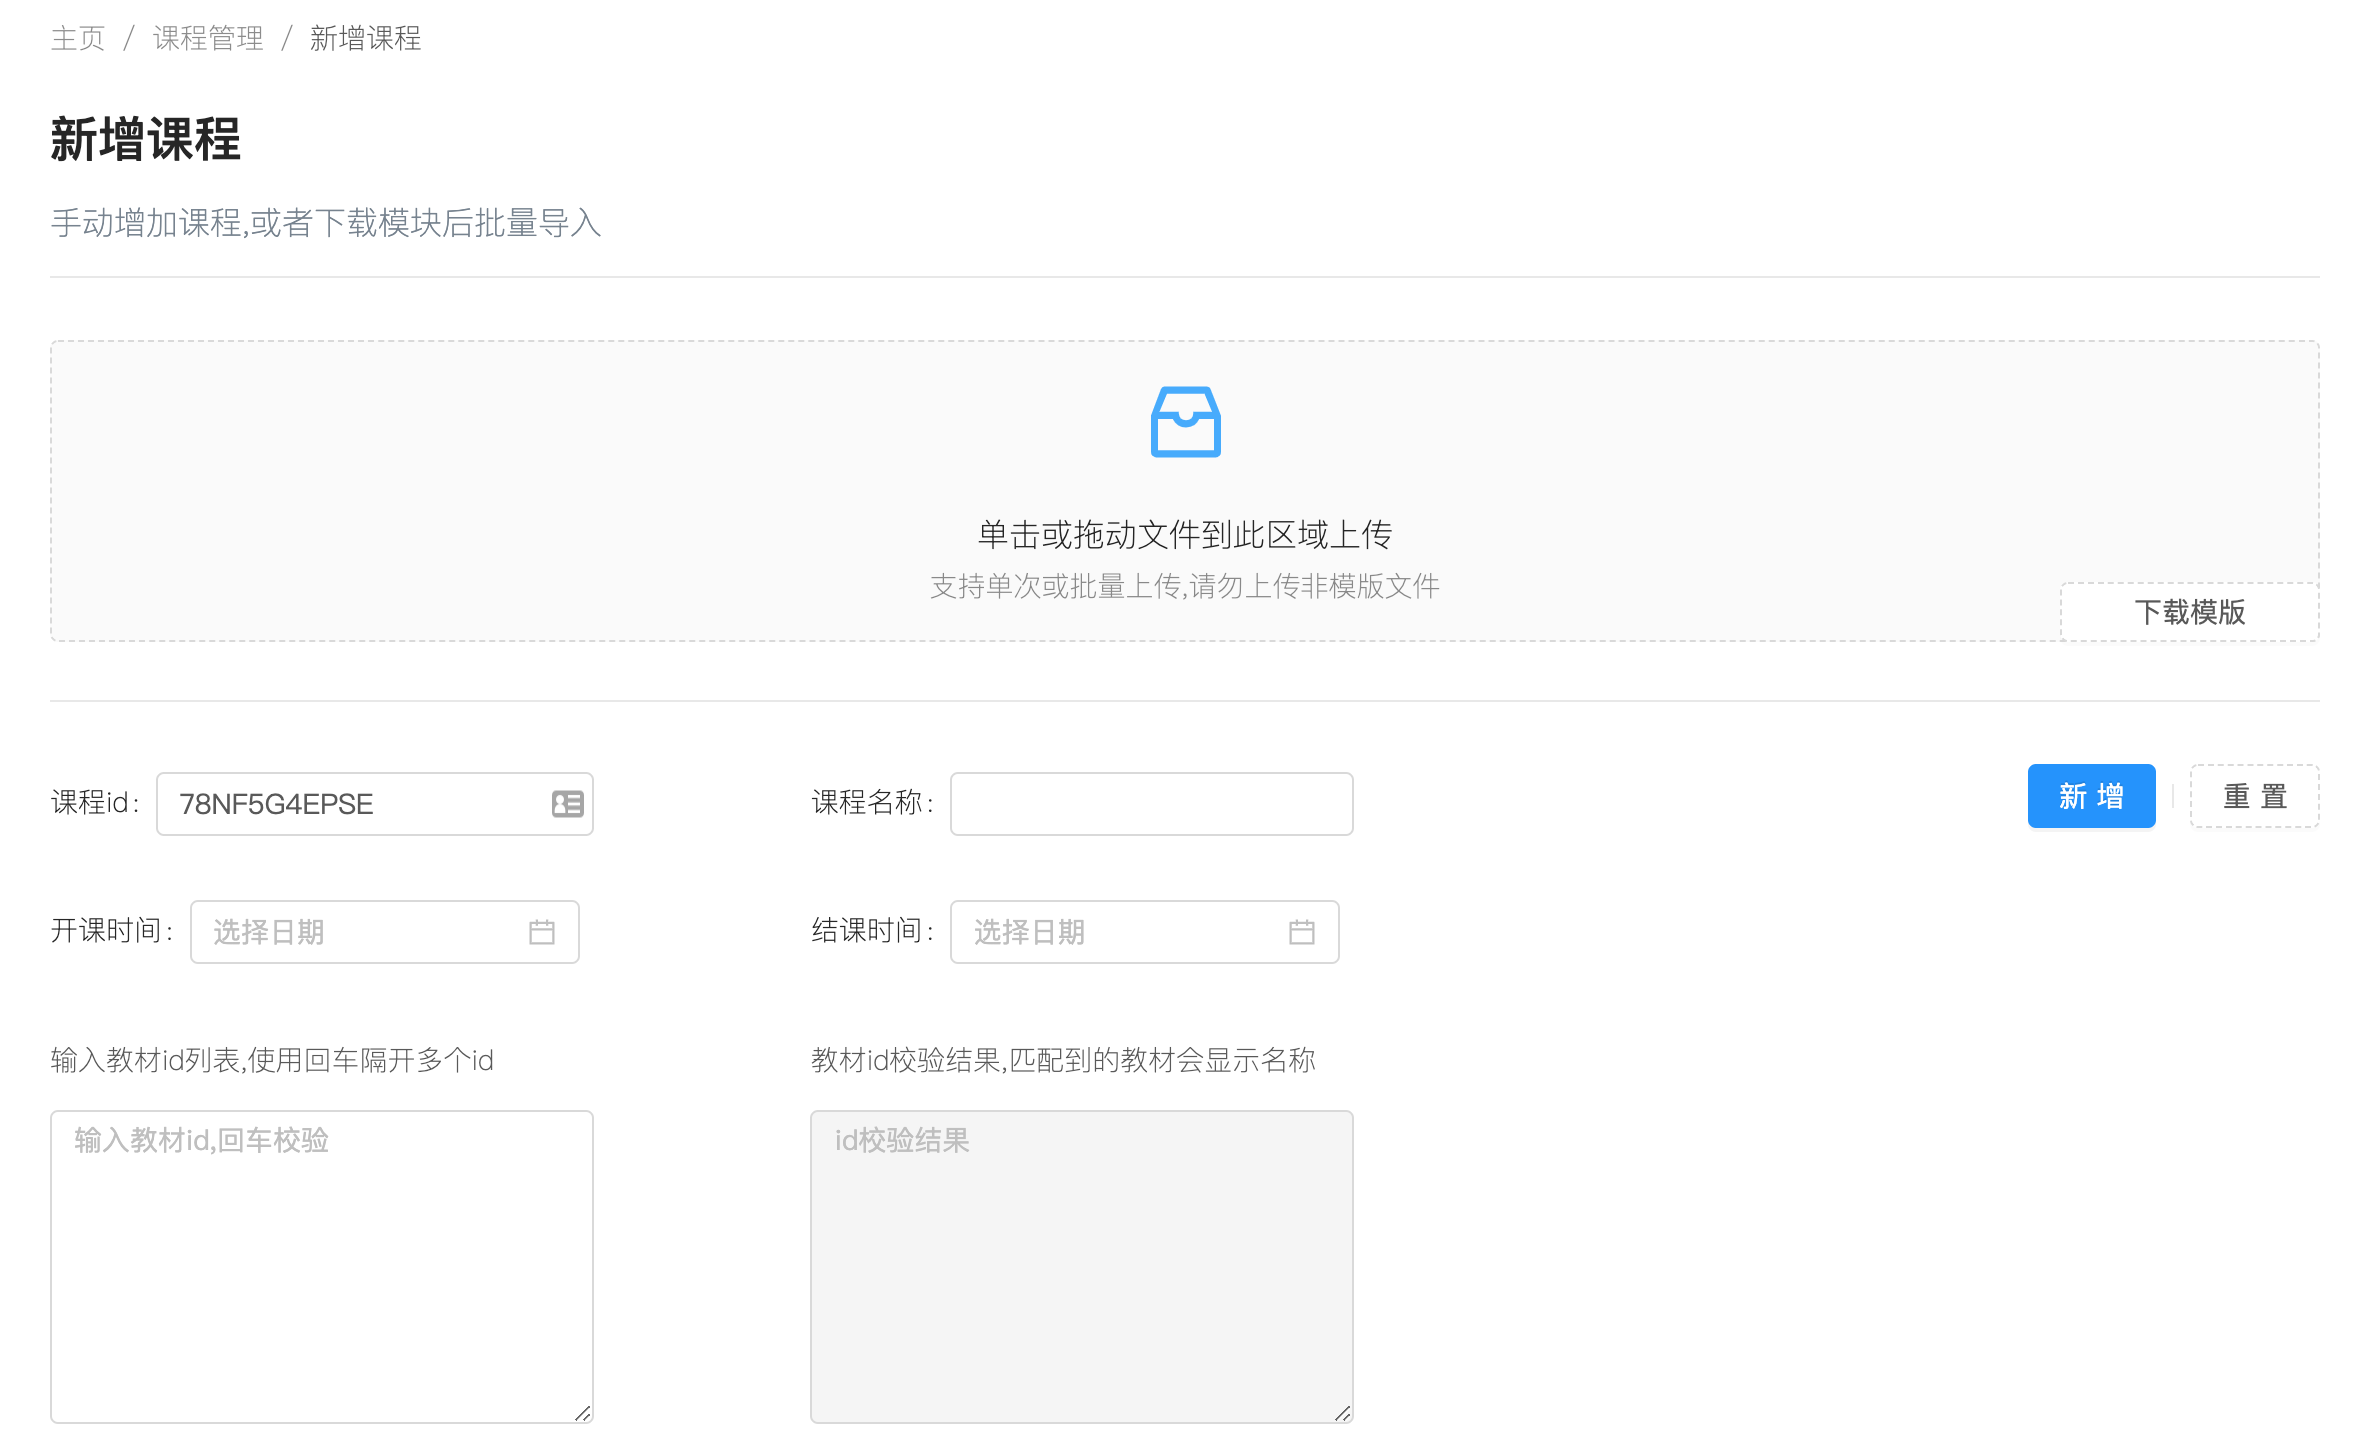
Task: Click the blue 新增 button
Action: (x=2091, y=796)
